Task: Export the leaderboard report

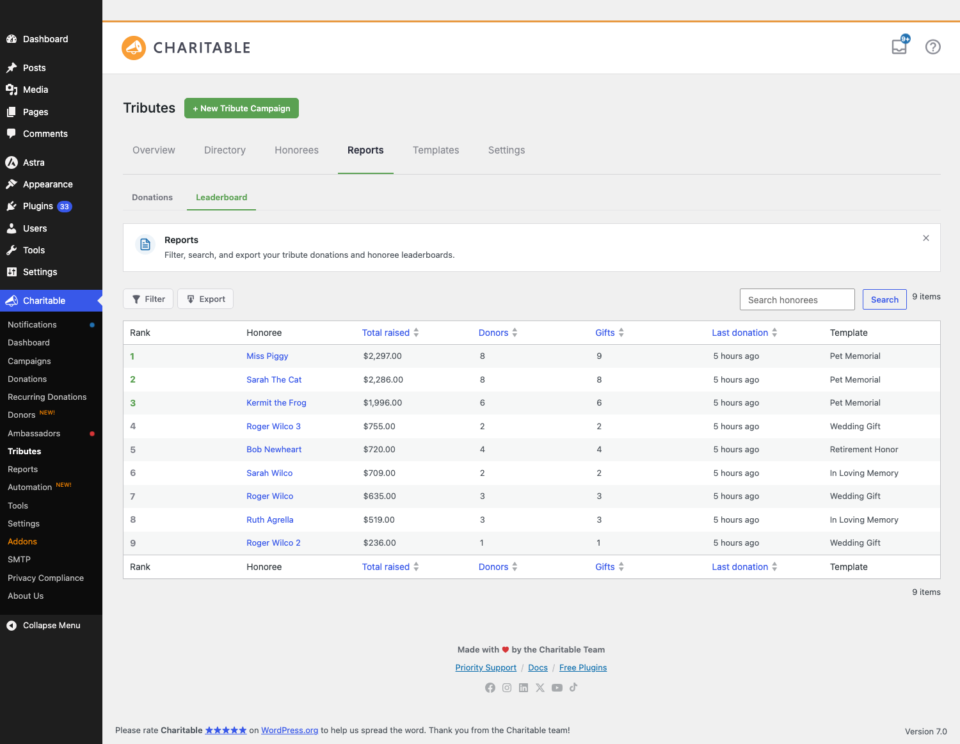Action: pos(205,299)
